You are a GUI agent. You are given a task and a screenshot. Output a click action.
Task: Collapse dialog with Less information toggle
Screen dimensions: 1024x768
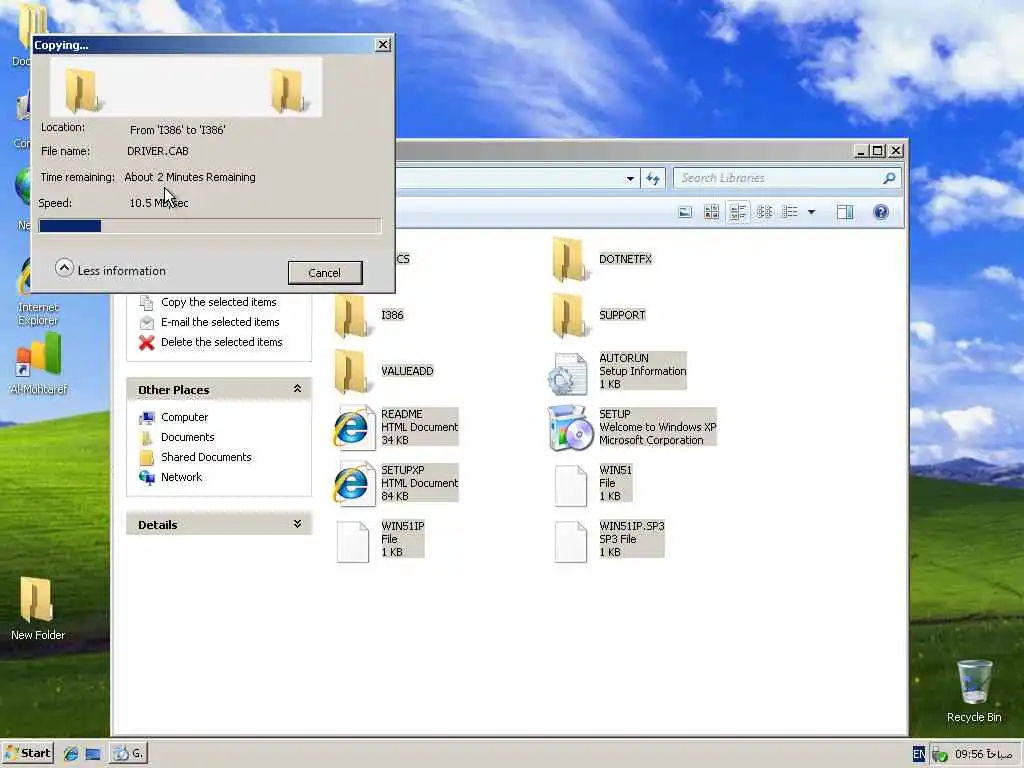click(110, 270)
